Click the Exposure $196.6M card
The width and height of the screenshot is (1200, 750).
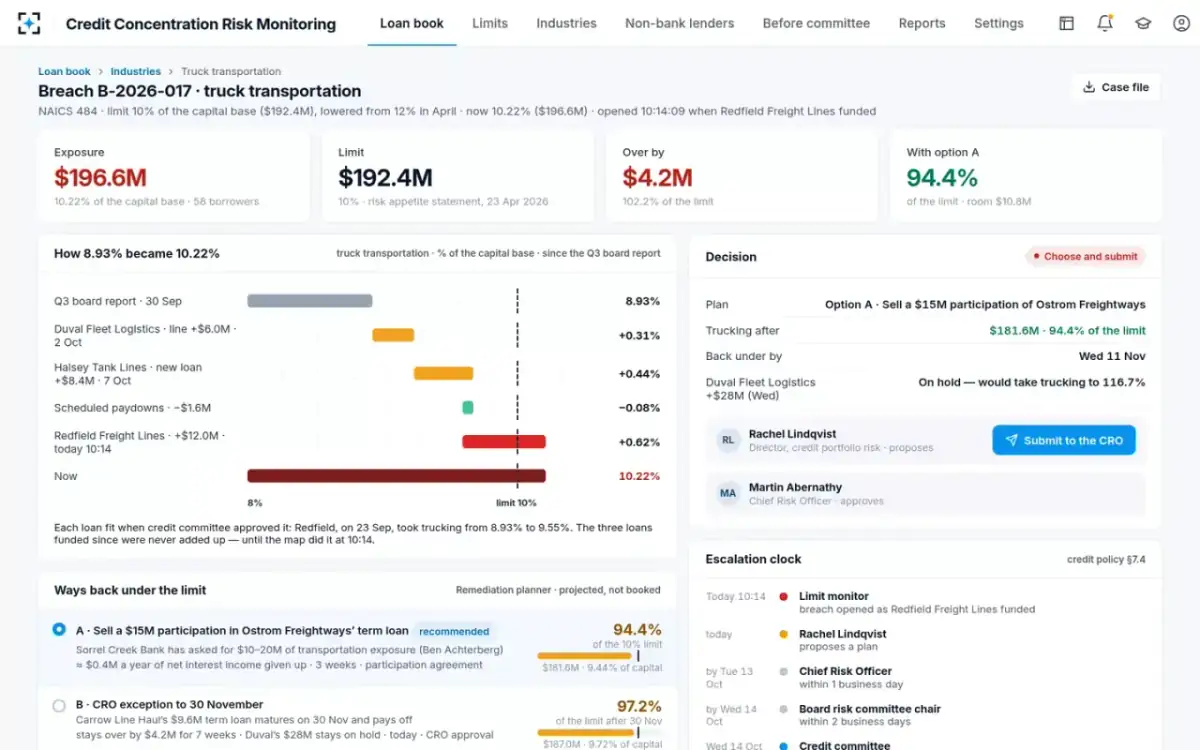pyautogui.click(x=174, y=176)
